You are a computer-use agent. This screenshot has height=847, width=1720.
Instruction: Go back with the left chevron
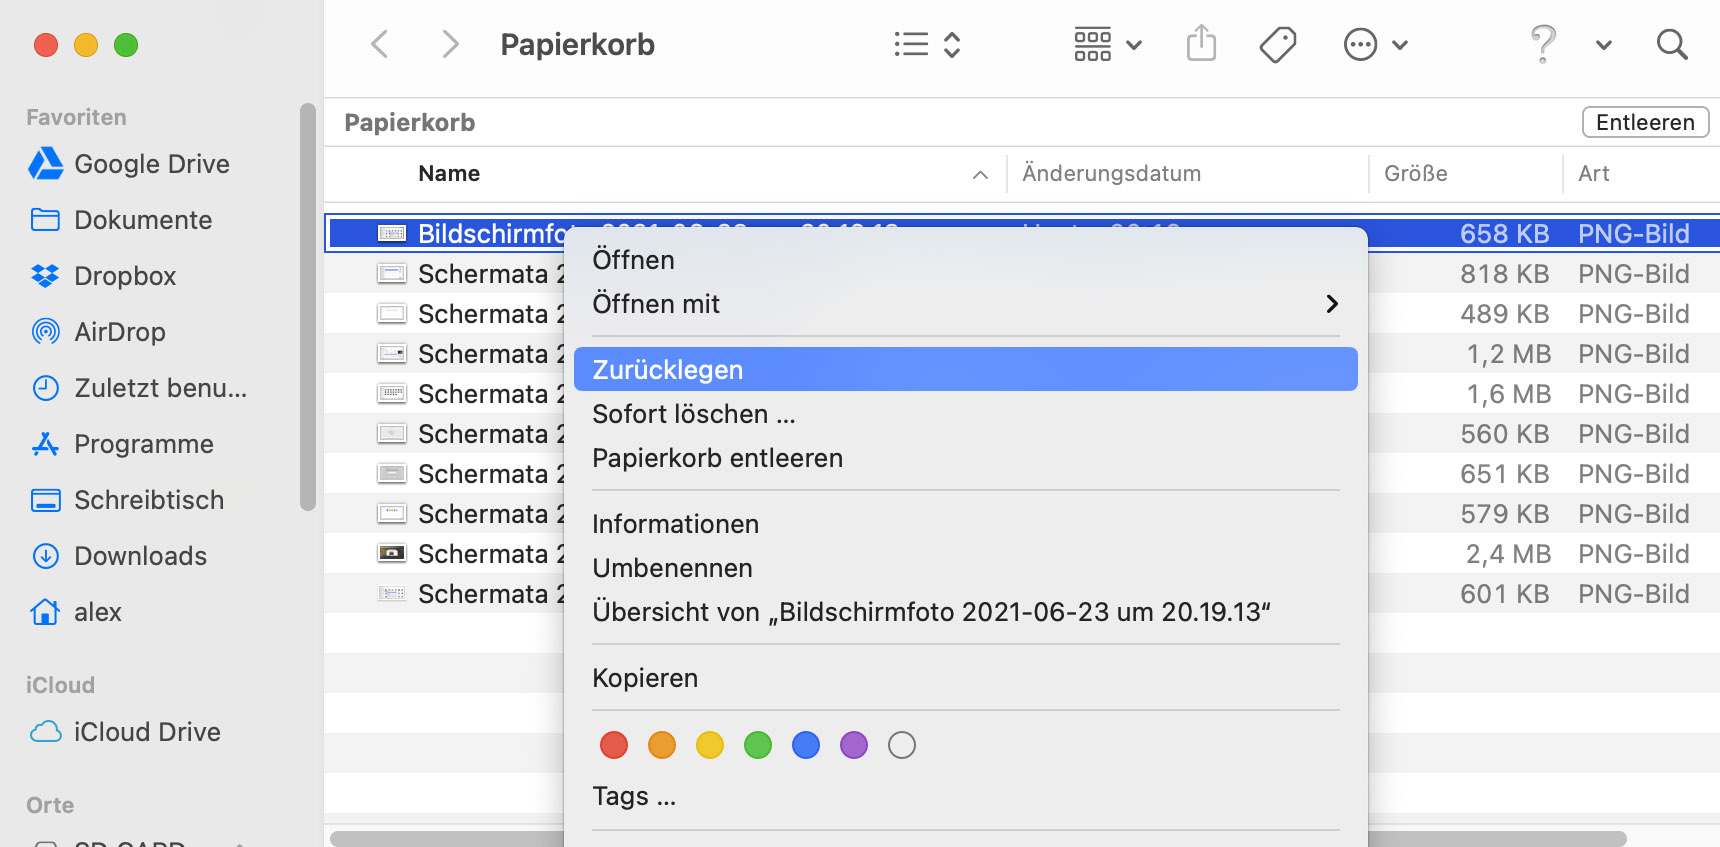[x=379, y=44]
